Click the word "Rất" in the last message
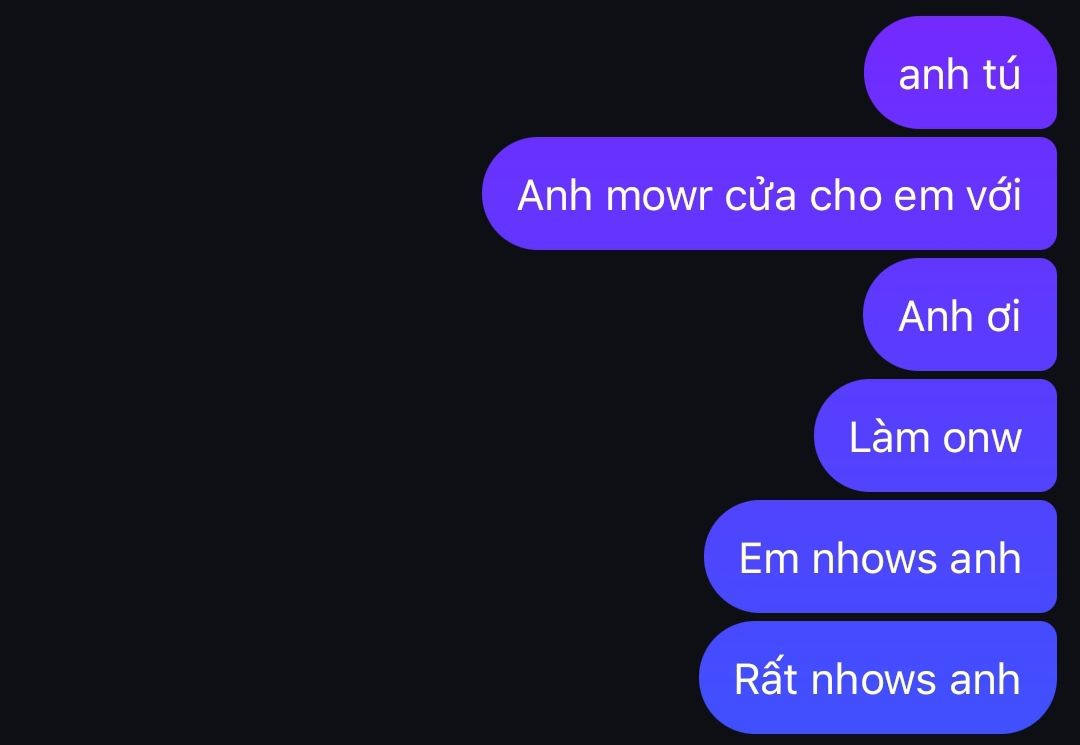 765,678
